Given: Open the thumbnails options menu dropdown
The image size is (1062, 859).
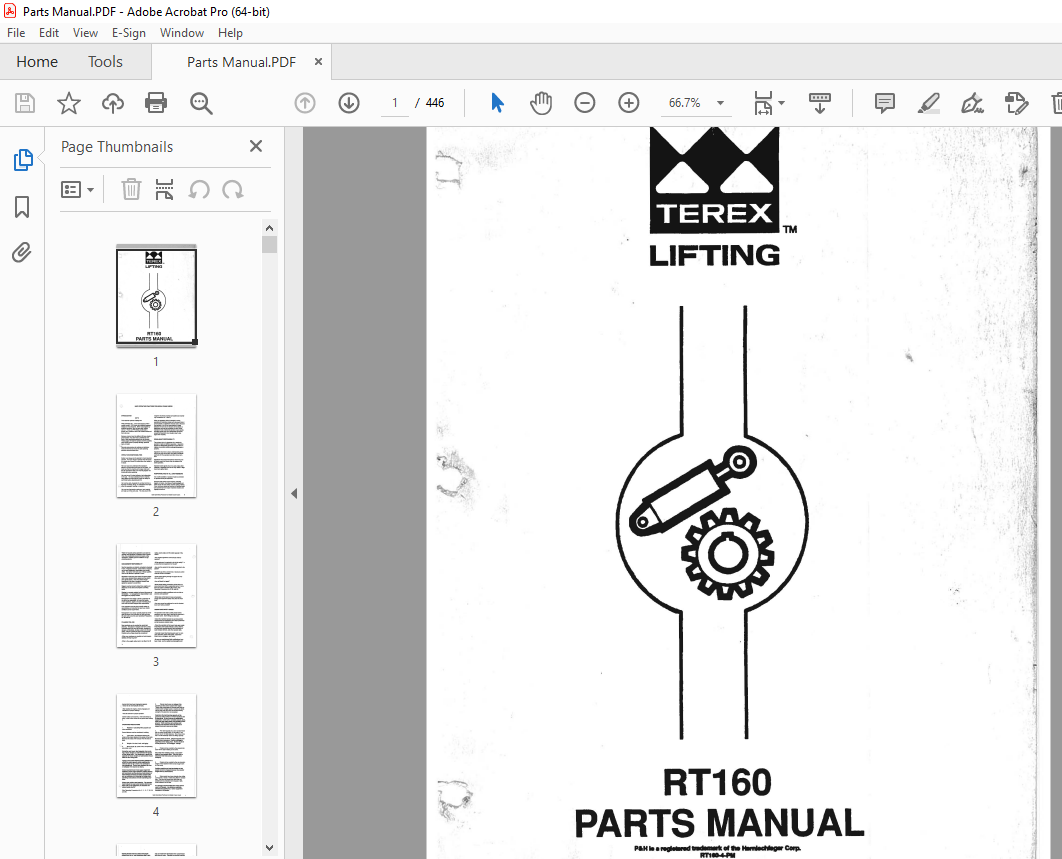Looking at the screenshot, I should click(x=77, y=190).
